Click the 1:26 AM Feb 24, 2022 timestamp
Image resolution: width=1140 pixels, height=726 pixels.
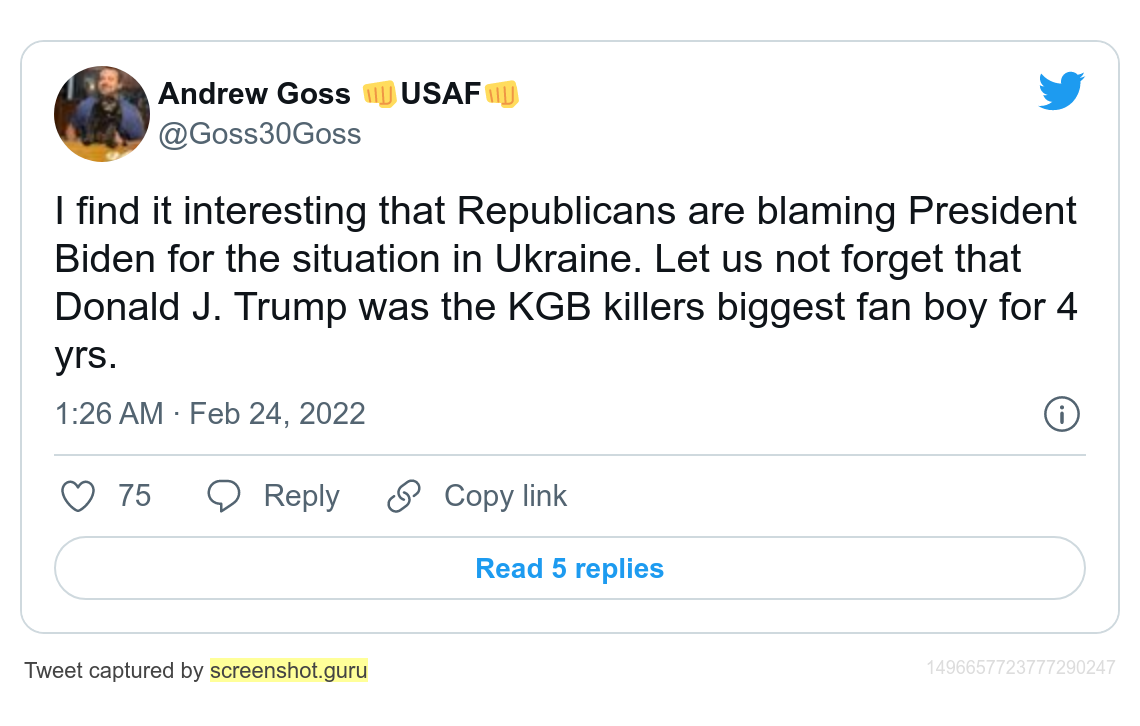pyautogui.click(x=210, y=414)
